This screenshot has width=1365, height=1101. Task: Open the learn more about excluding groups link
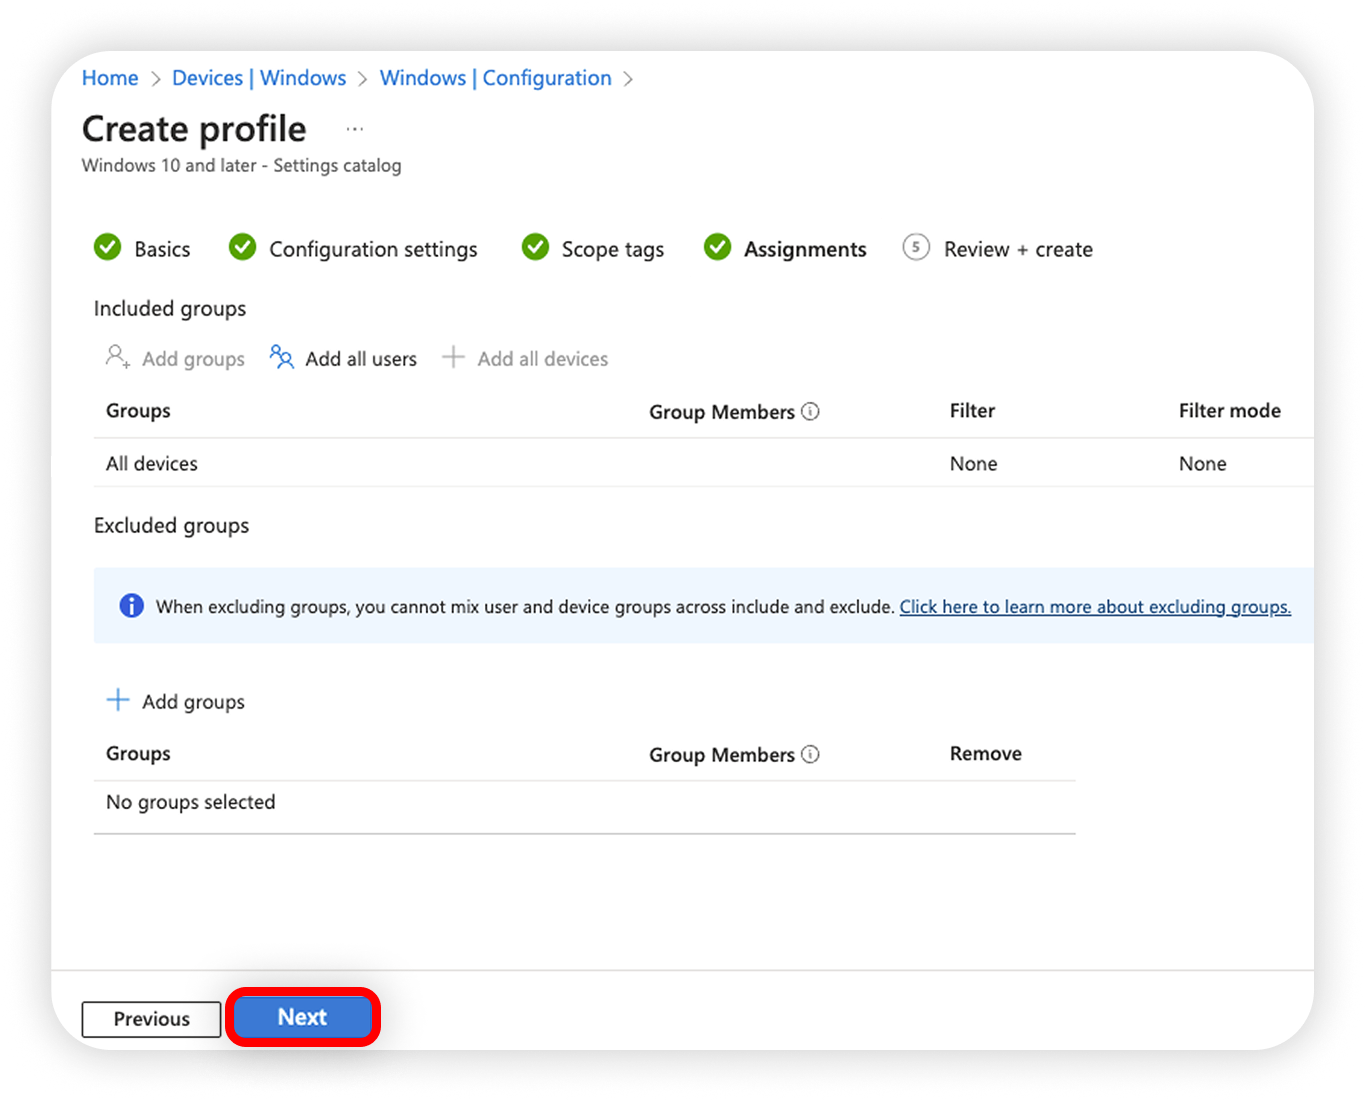coord(1095,606)
